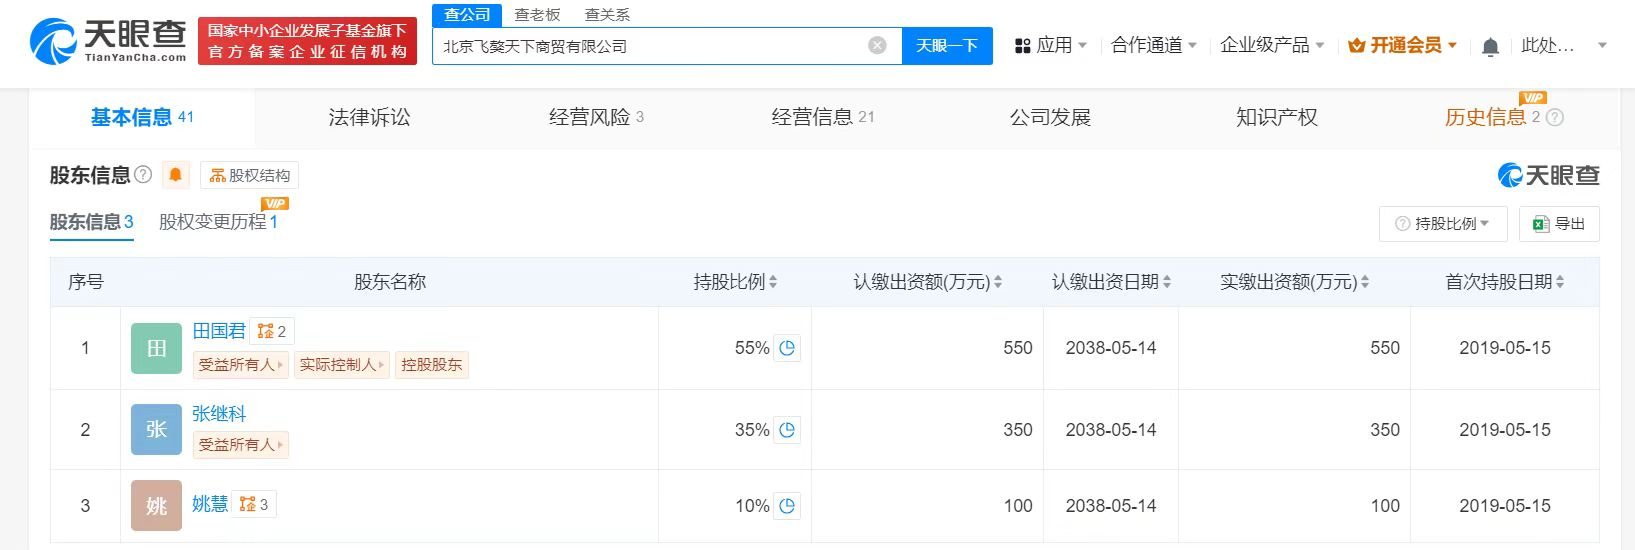
Task: Click the pie chart icon beside 55%
Action: [787, 348]
